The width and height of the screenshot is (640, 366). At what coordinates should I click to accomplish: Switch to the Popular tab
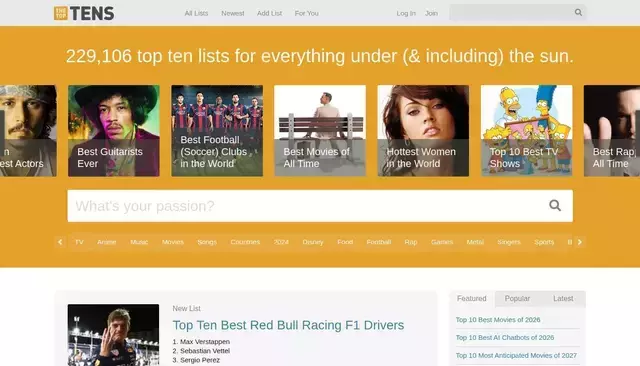(517, 299)
